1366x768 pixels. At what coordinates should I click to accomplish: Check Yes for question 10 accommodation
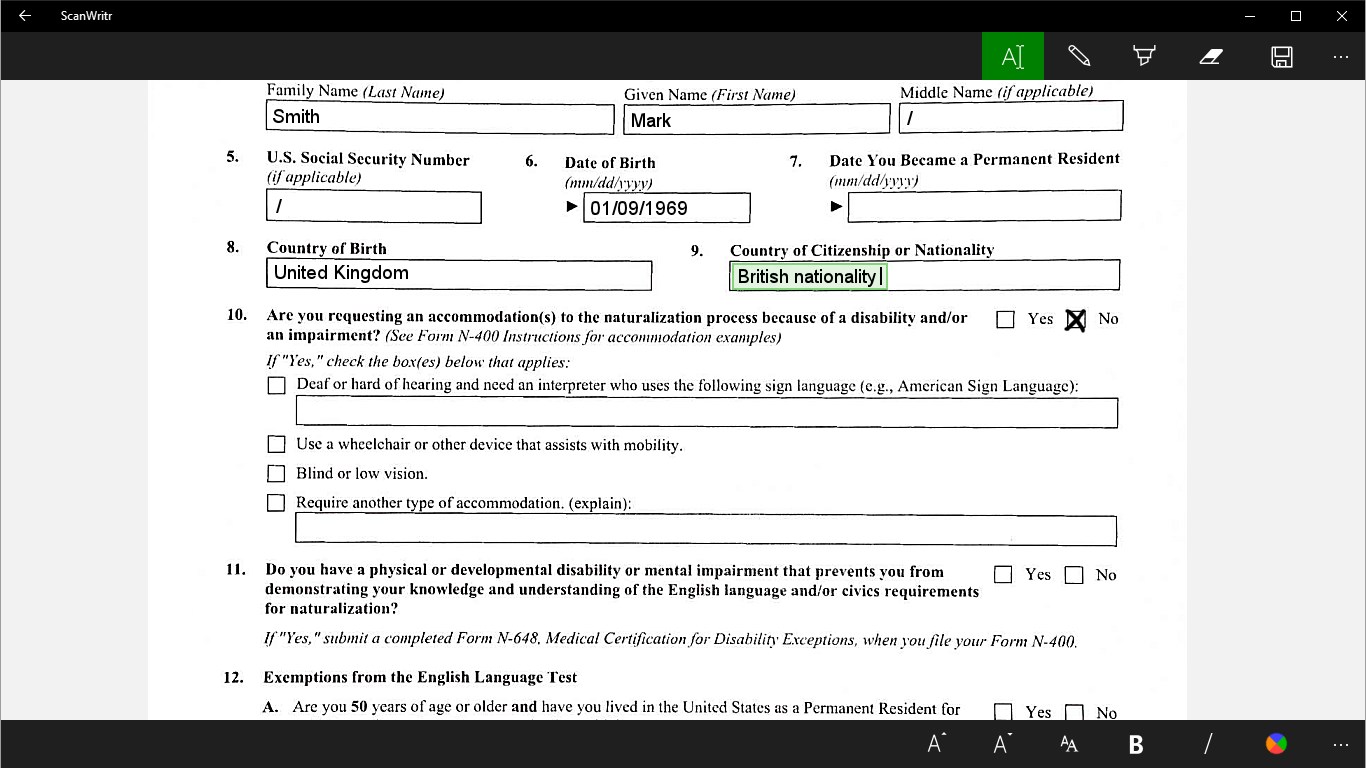coord(1006,319)
